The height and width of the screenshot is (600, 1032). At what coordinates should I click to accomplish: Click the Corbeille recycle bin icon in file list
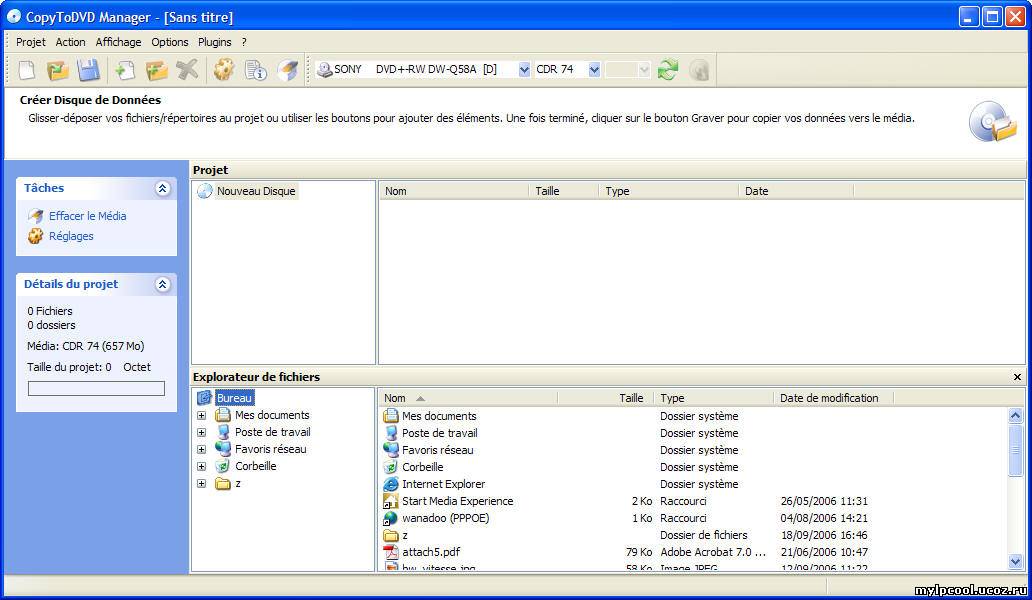pos(391,467)
